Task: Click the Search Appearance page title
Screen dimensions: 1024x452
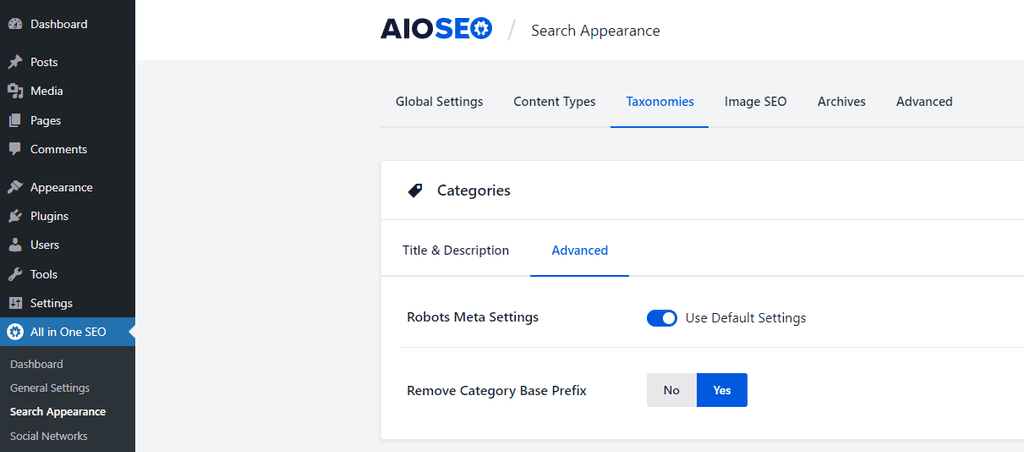Action: [595, 31]
